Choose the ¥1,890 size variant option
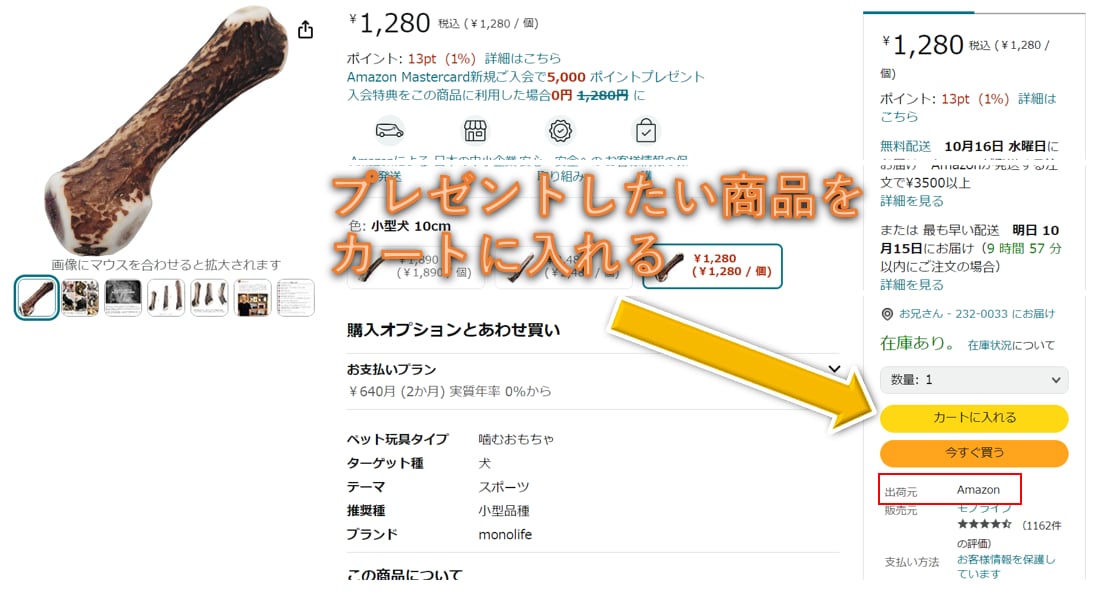Screen dimensions: 1100x597 (416, 266)
